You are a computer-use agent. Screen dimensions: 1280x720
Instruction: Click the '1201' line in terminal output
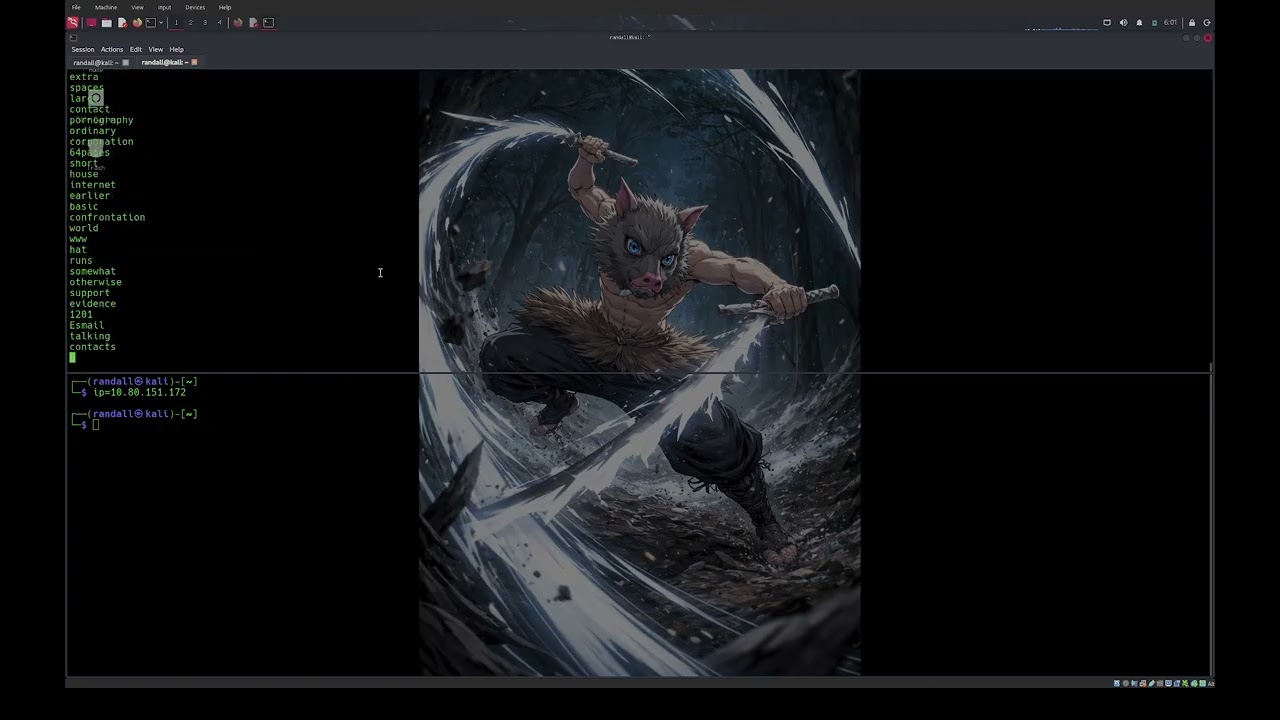81,314
